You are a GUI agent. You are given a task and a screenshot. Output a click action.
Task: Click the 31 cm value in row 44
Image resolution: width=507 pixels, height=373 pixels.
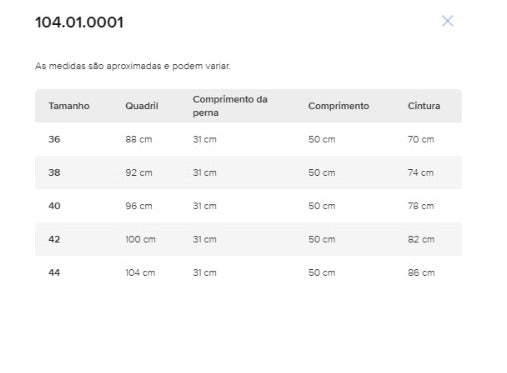tap(204, 273)
